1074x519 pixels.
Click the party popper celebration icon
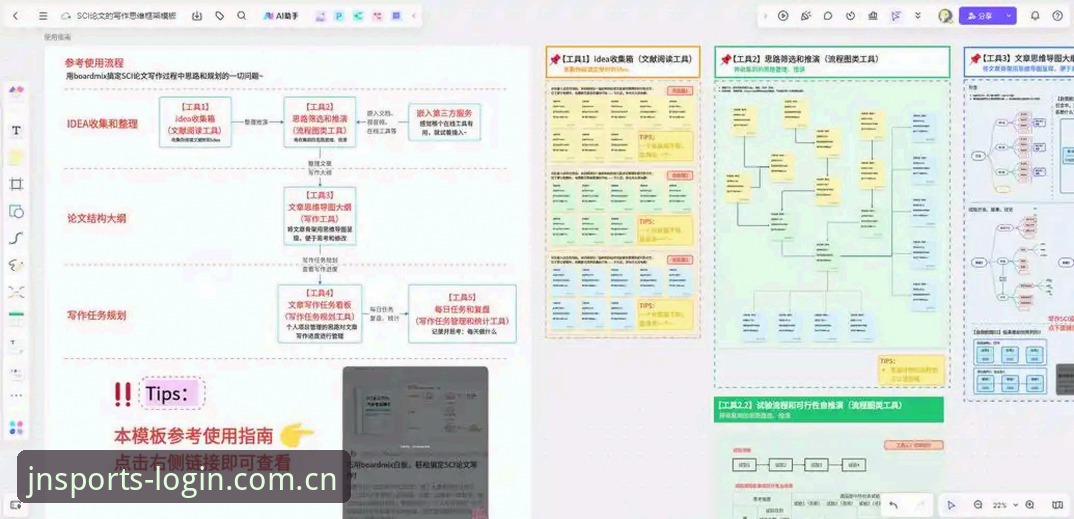coord(806,16)
